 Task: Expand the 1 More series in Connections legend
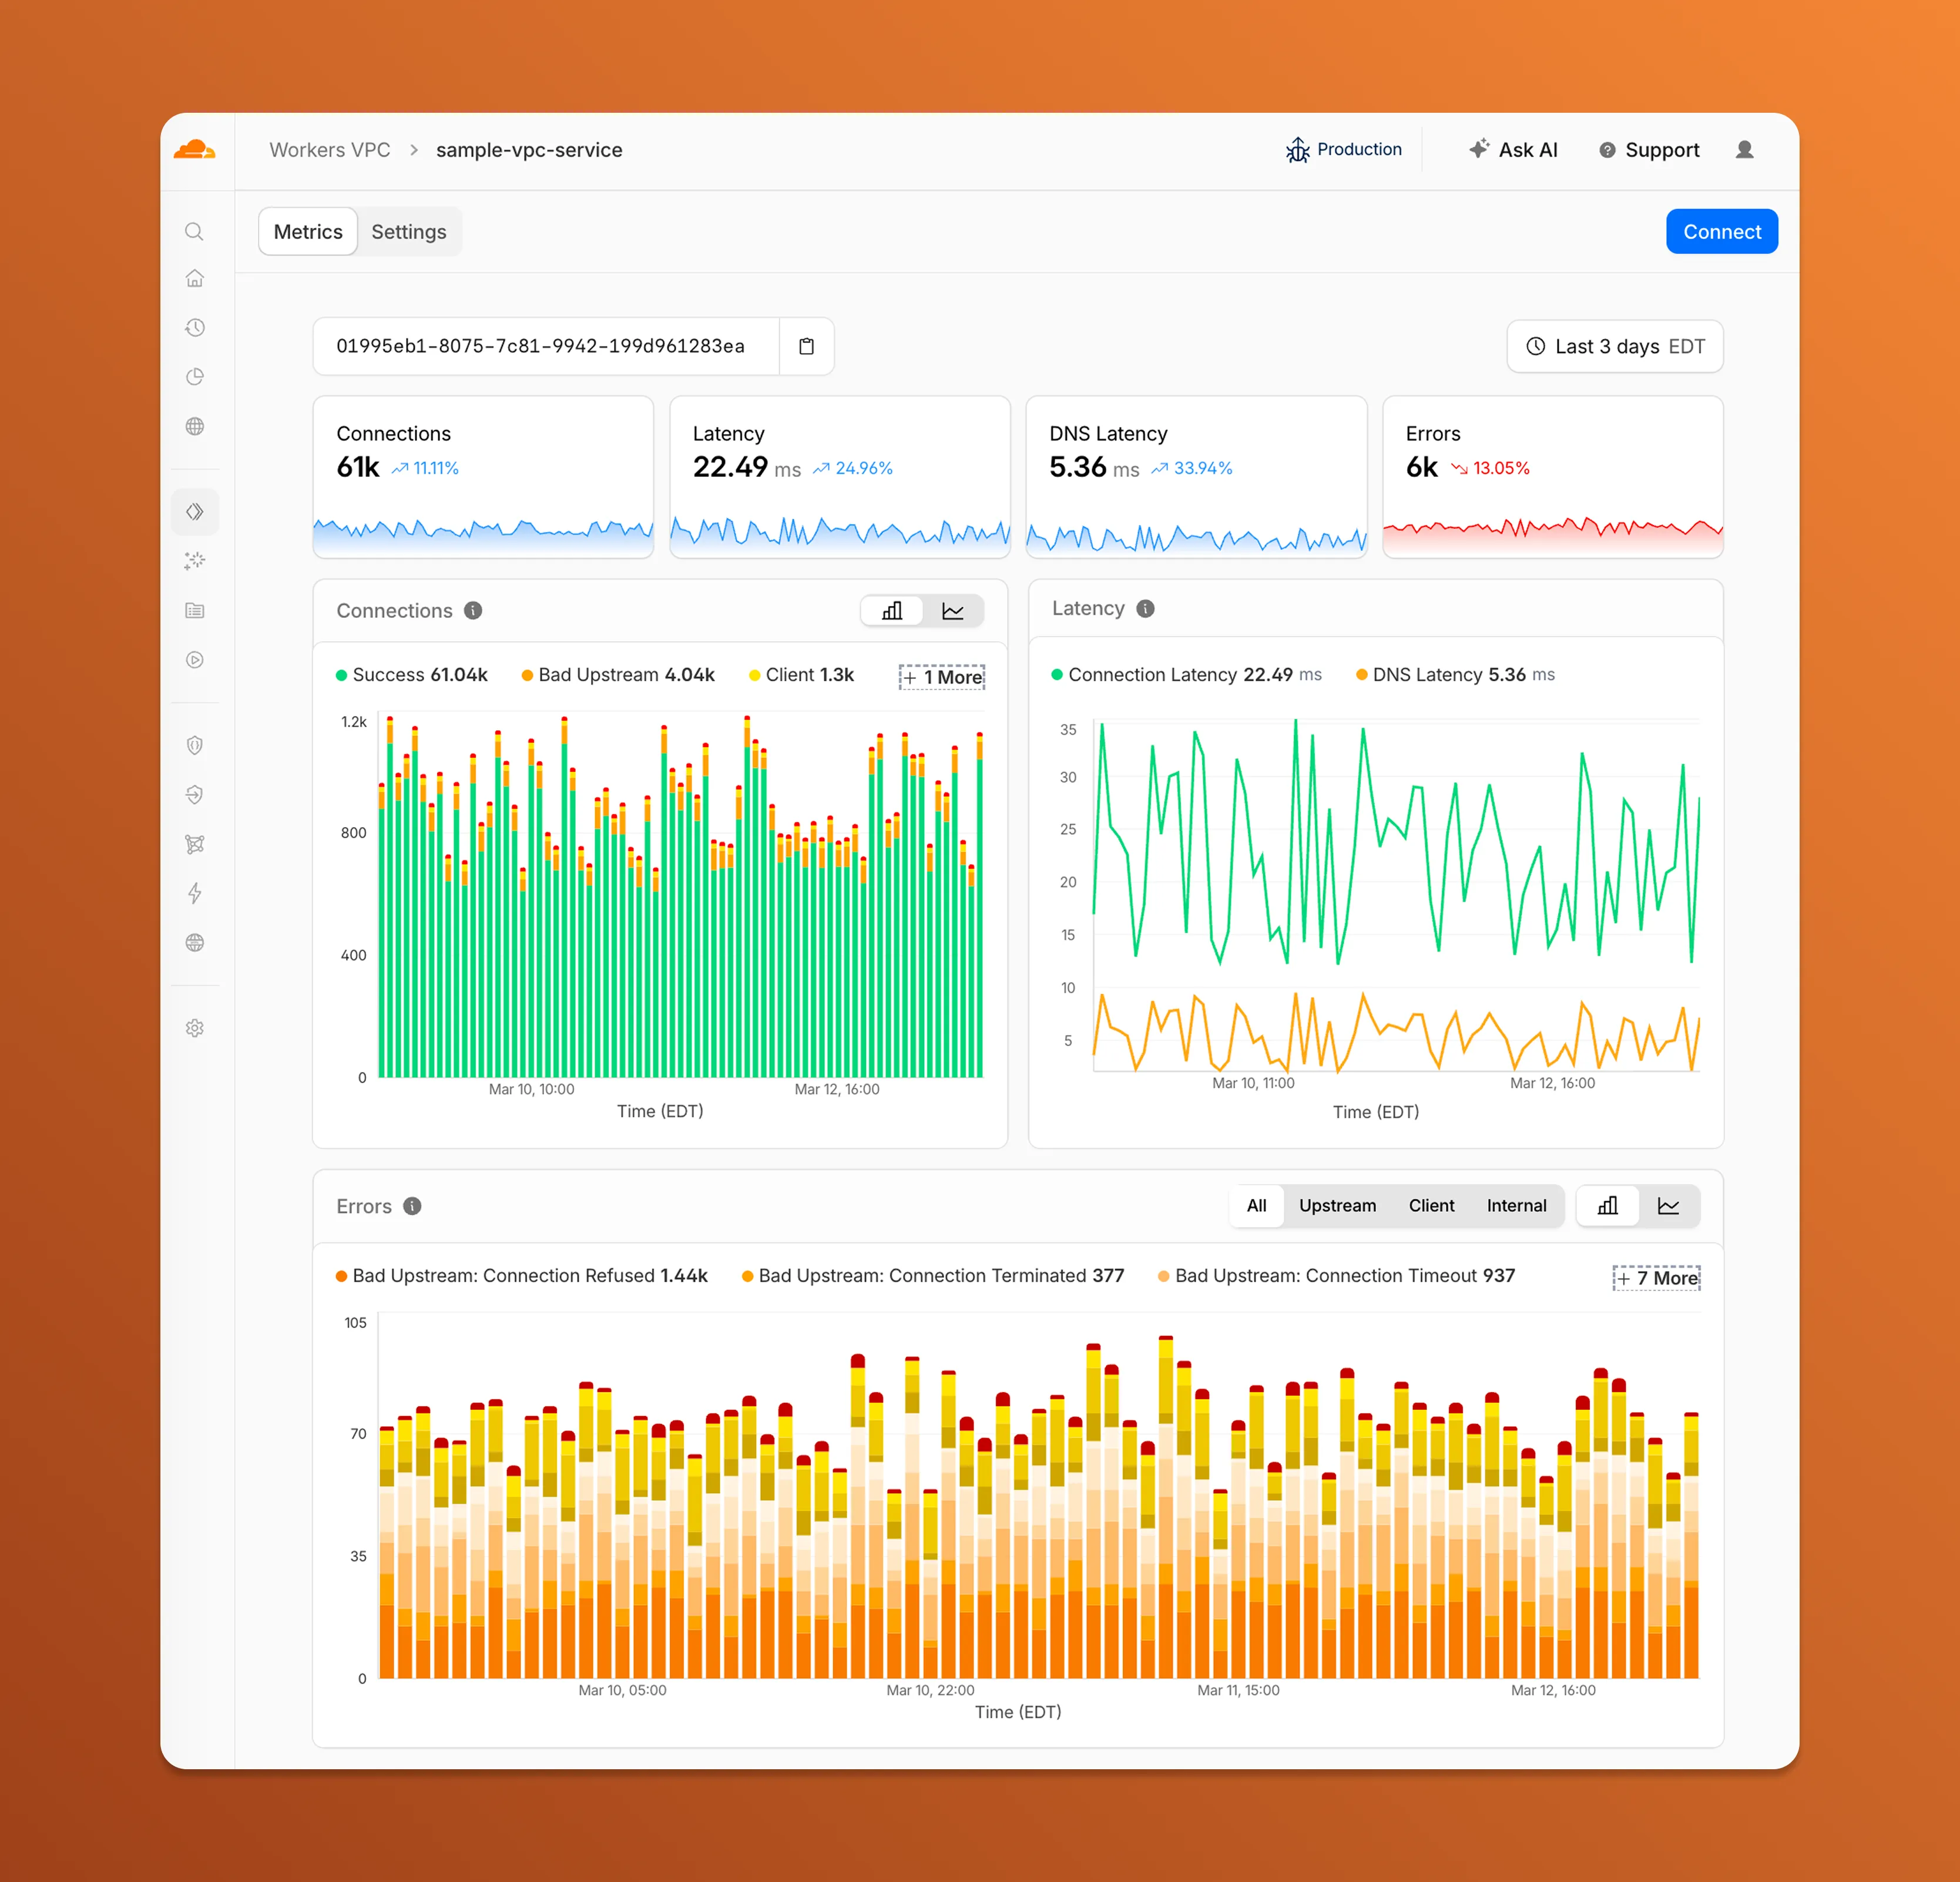click(941, 676)
